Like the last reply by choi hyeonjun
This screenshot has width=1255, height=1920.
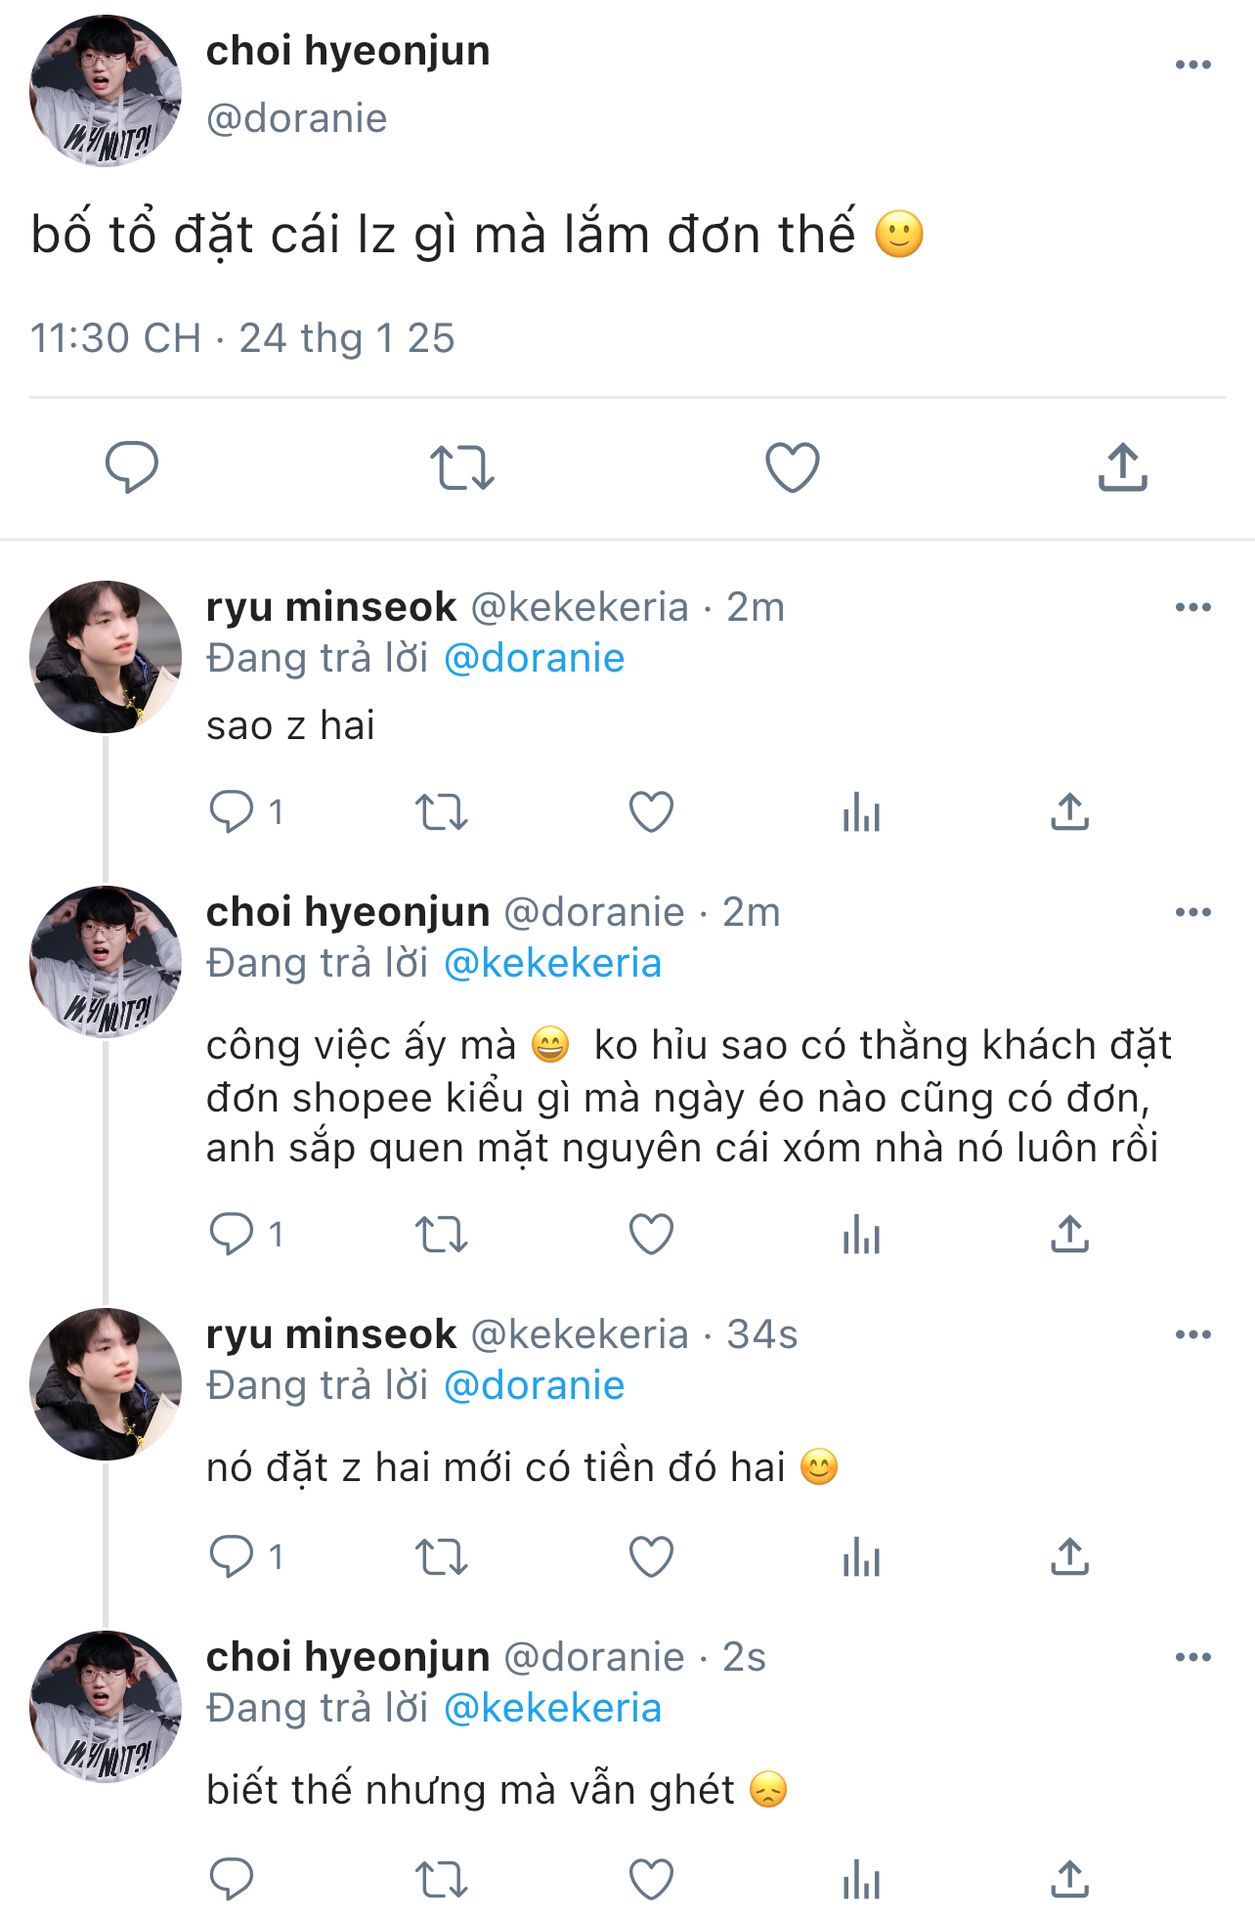click(x=651, y=1879)
